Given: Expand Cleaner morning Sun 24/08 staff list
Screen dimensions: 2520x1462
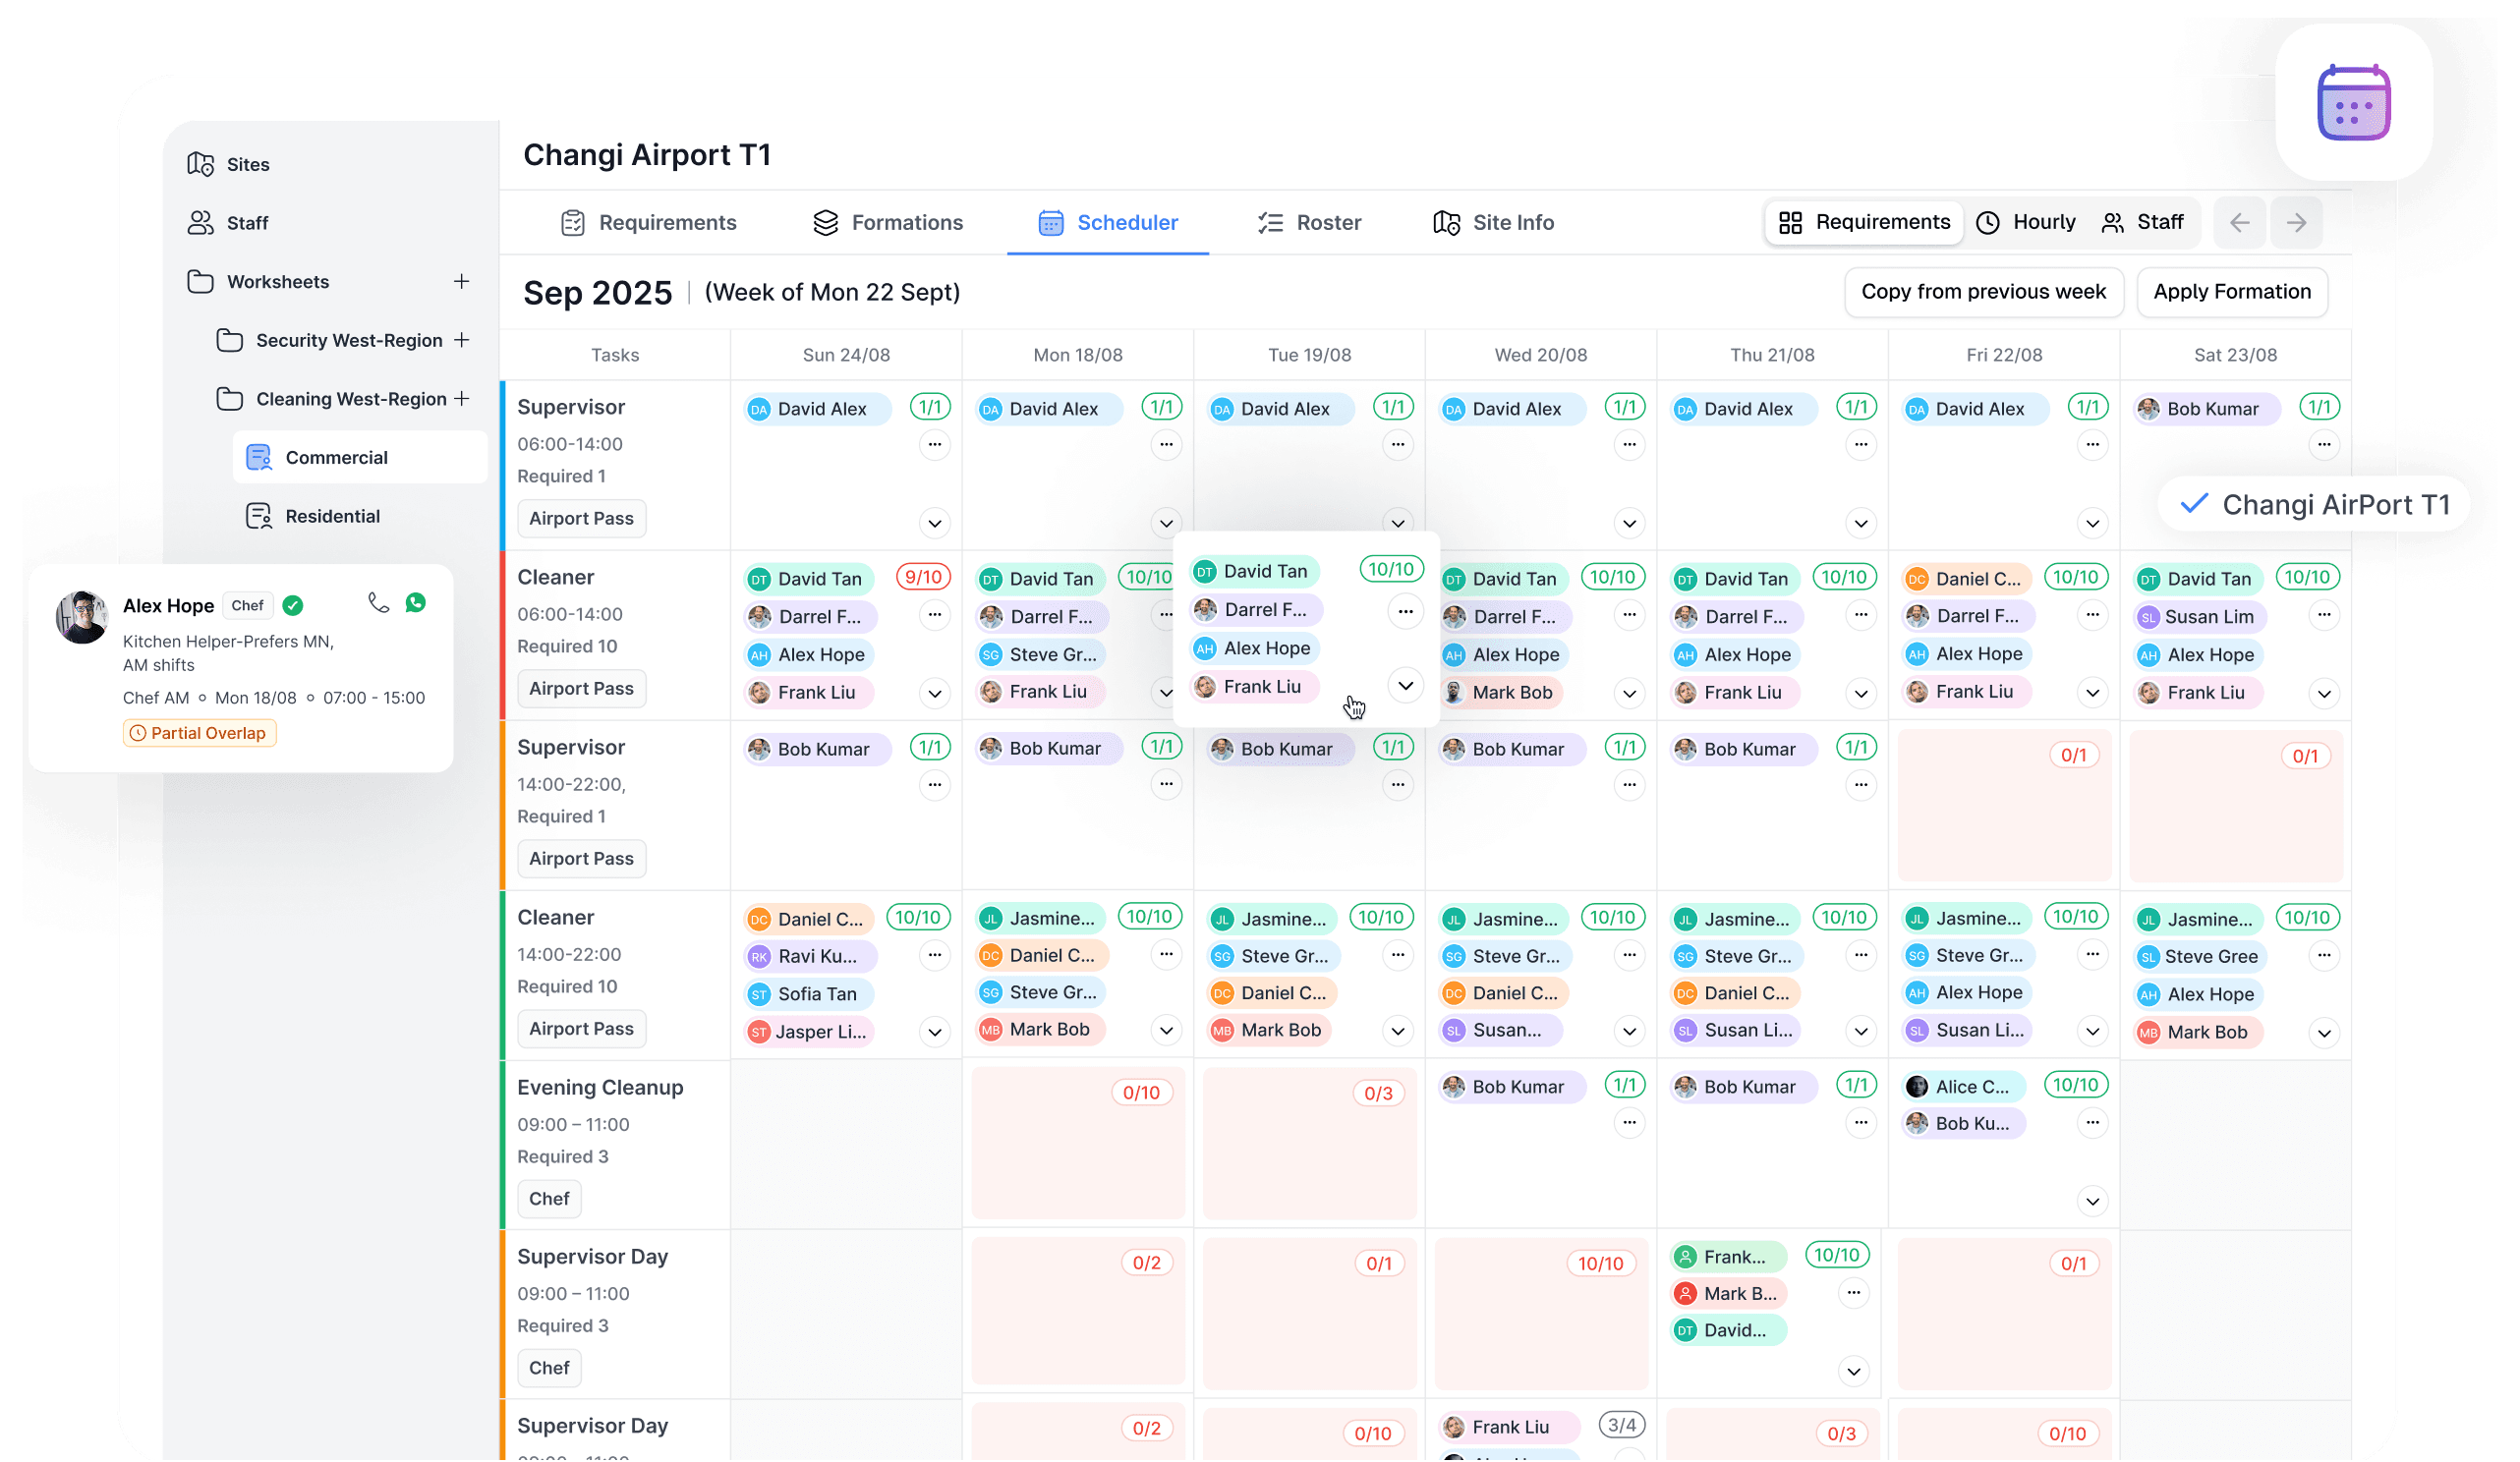Looking at the screenshot, I should tap(934, 694).
